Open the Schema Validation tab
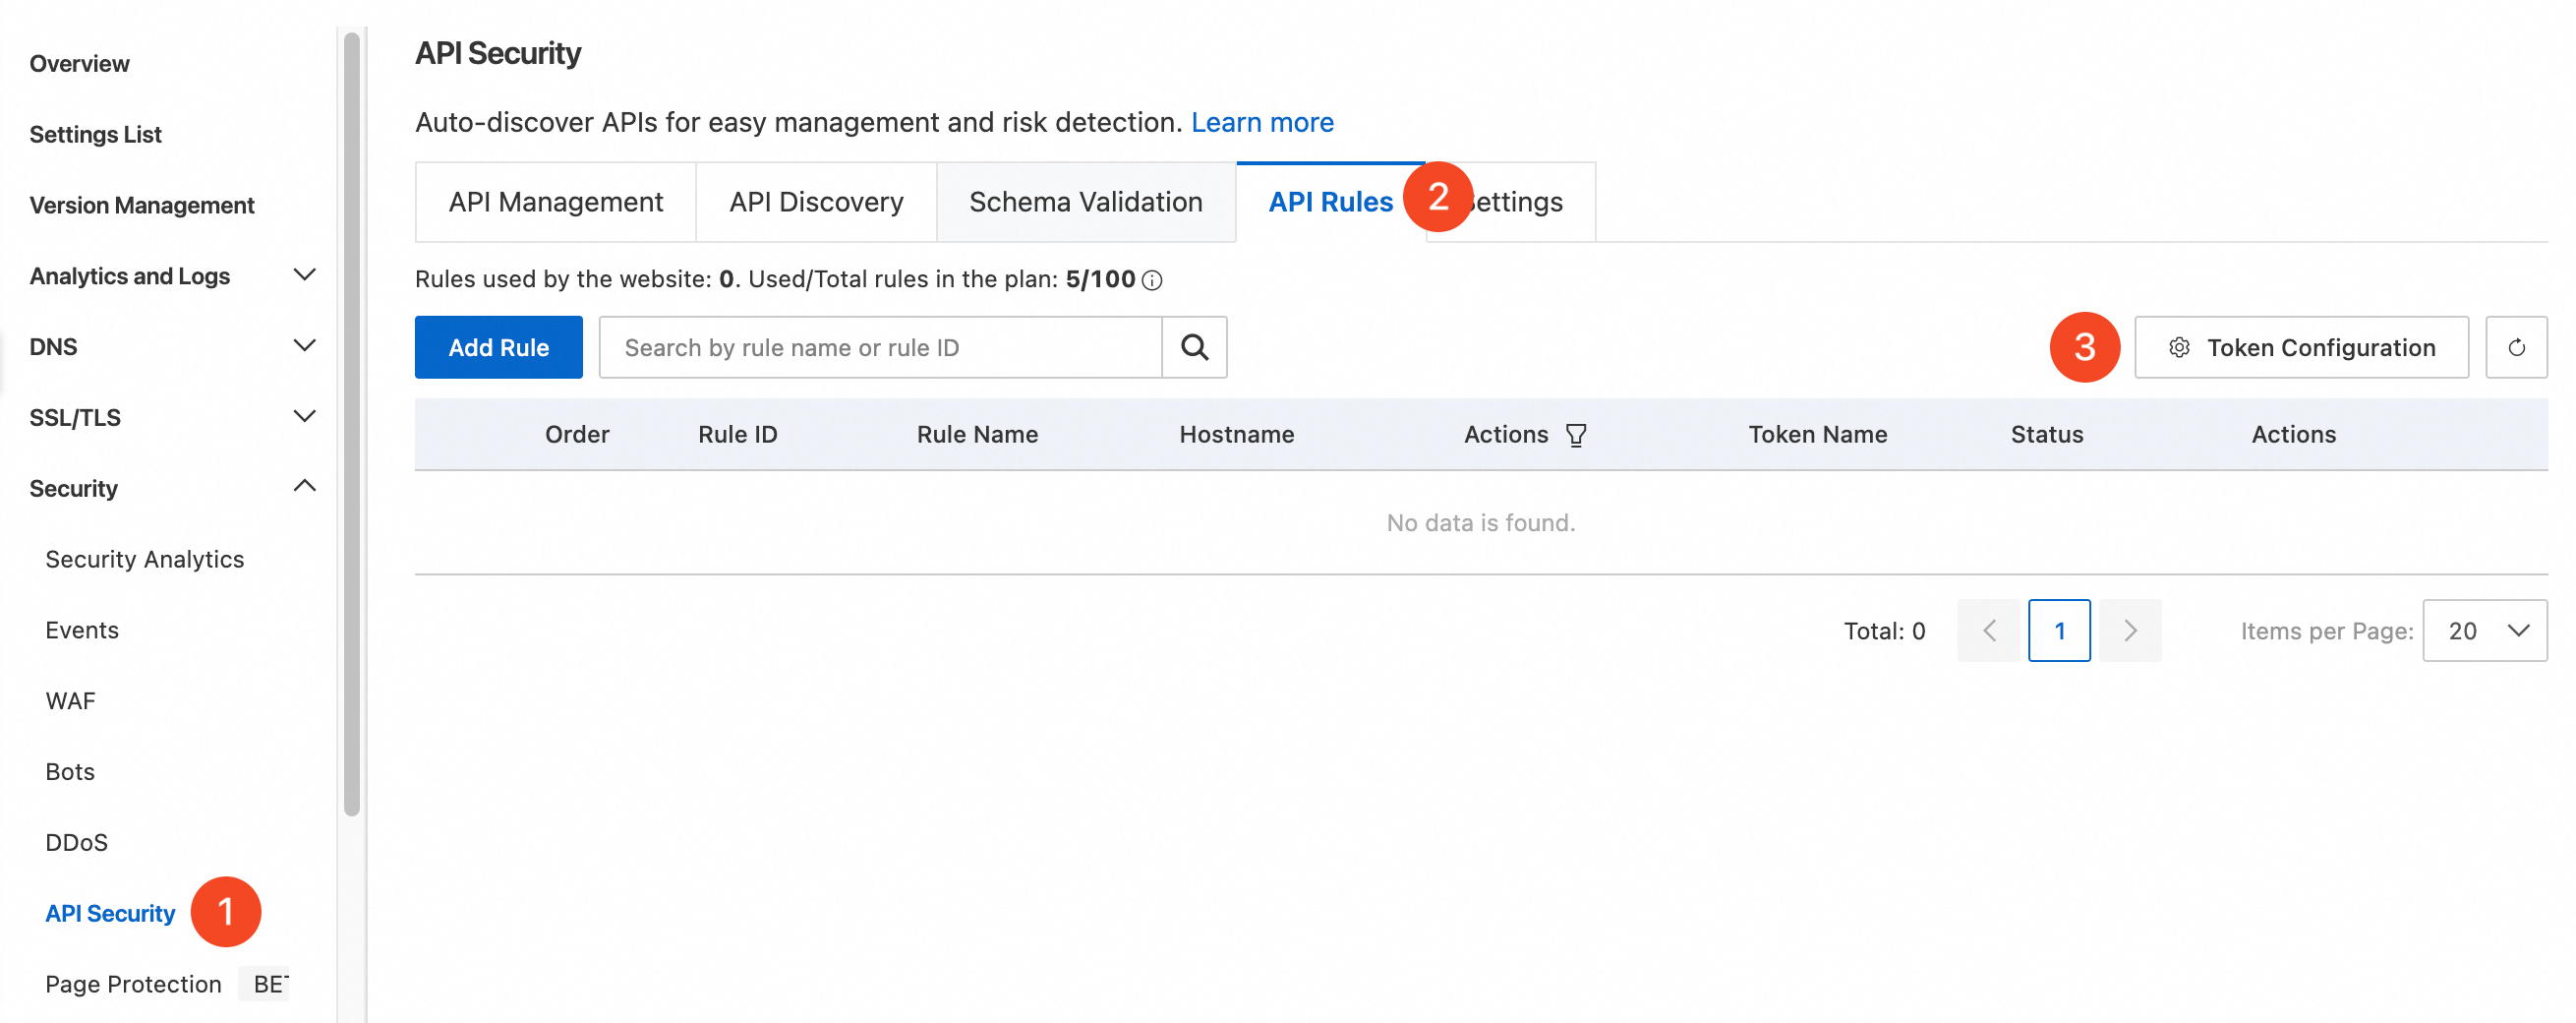The height and width of the screenshot is (1023, 2576). point(1085,202)
